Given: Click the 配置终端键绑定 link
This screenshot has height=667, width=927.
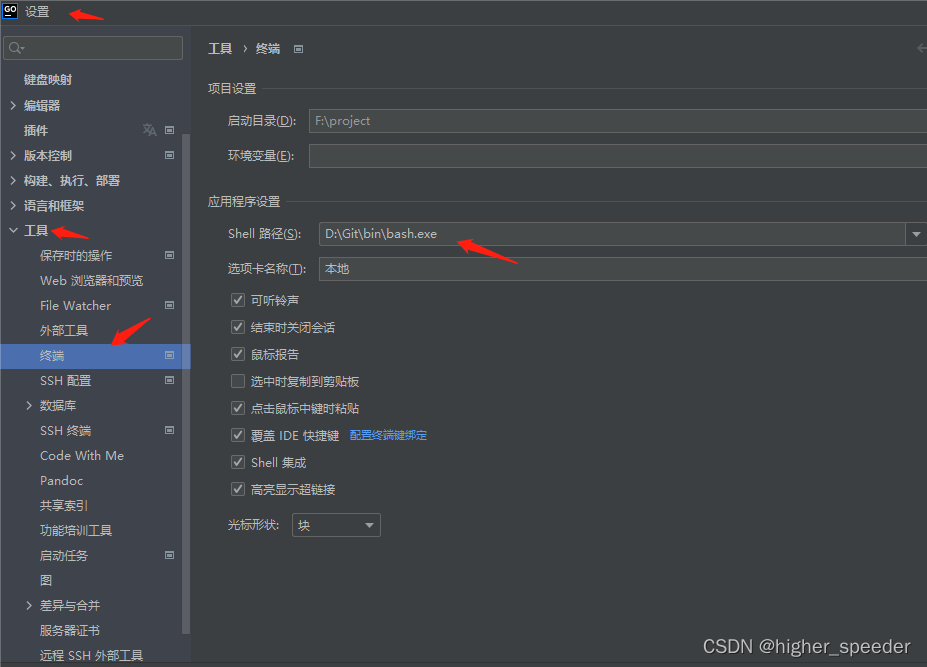Looking at the screenshot, I should tap(388, 434).
